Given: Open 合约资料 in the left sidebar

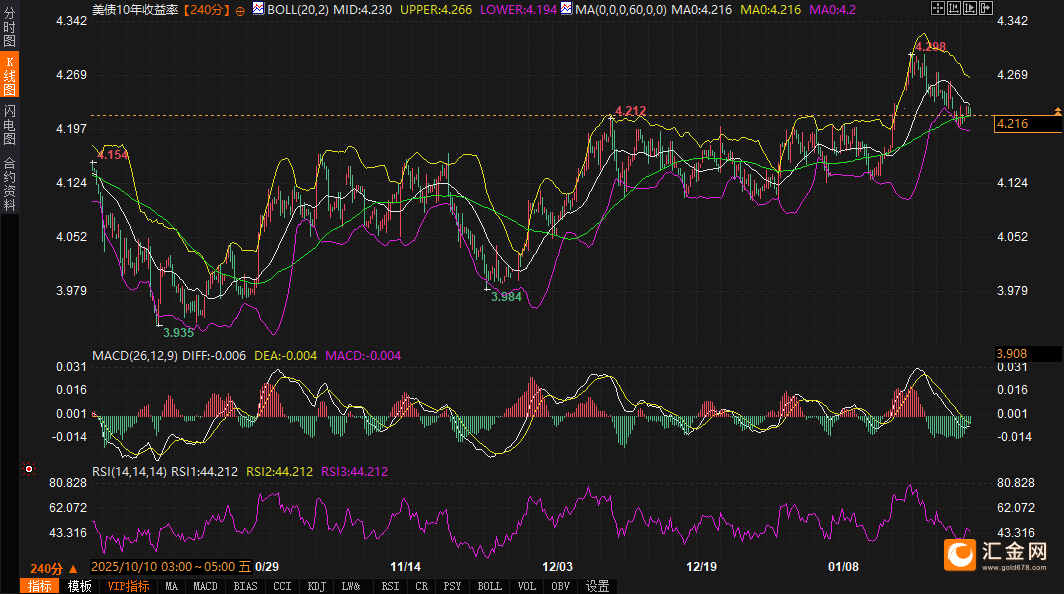Looking at the screenshot, I should 9,183.
